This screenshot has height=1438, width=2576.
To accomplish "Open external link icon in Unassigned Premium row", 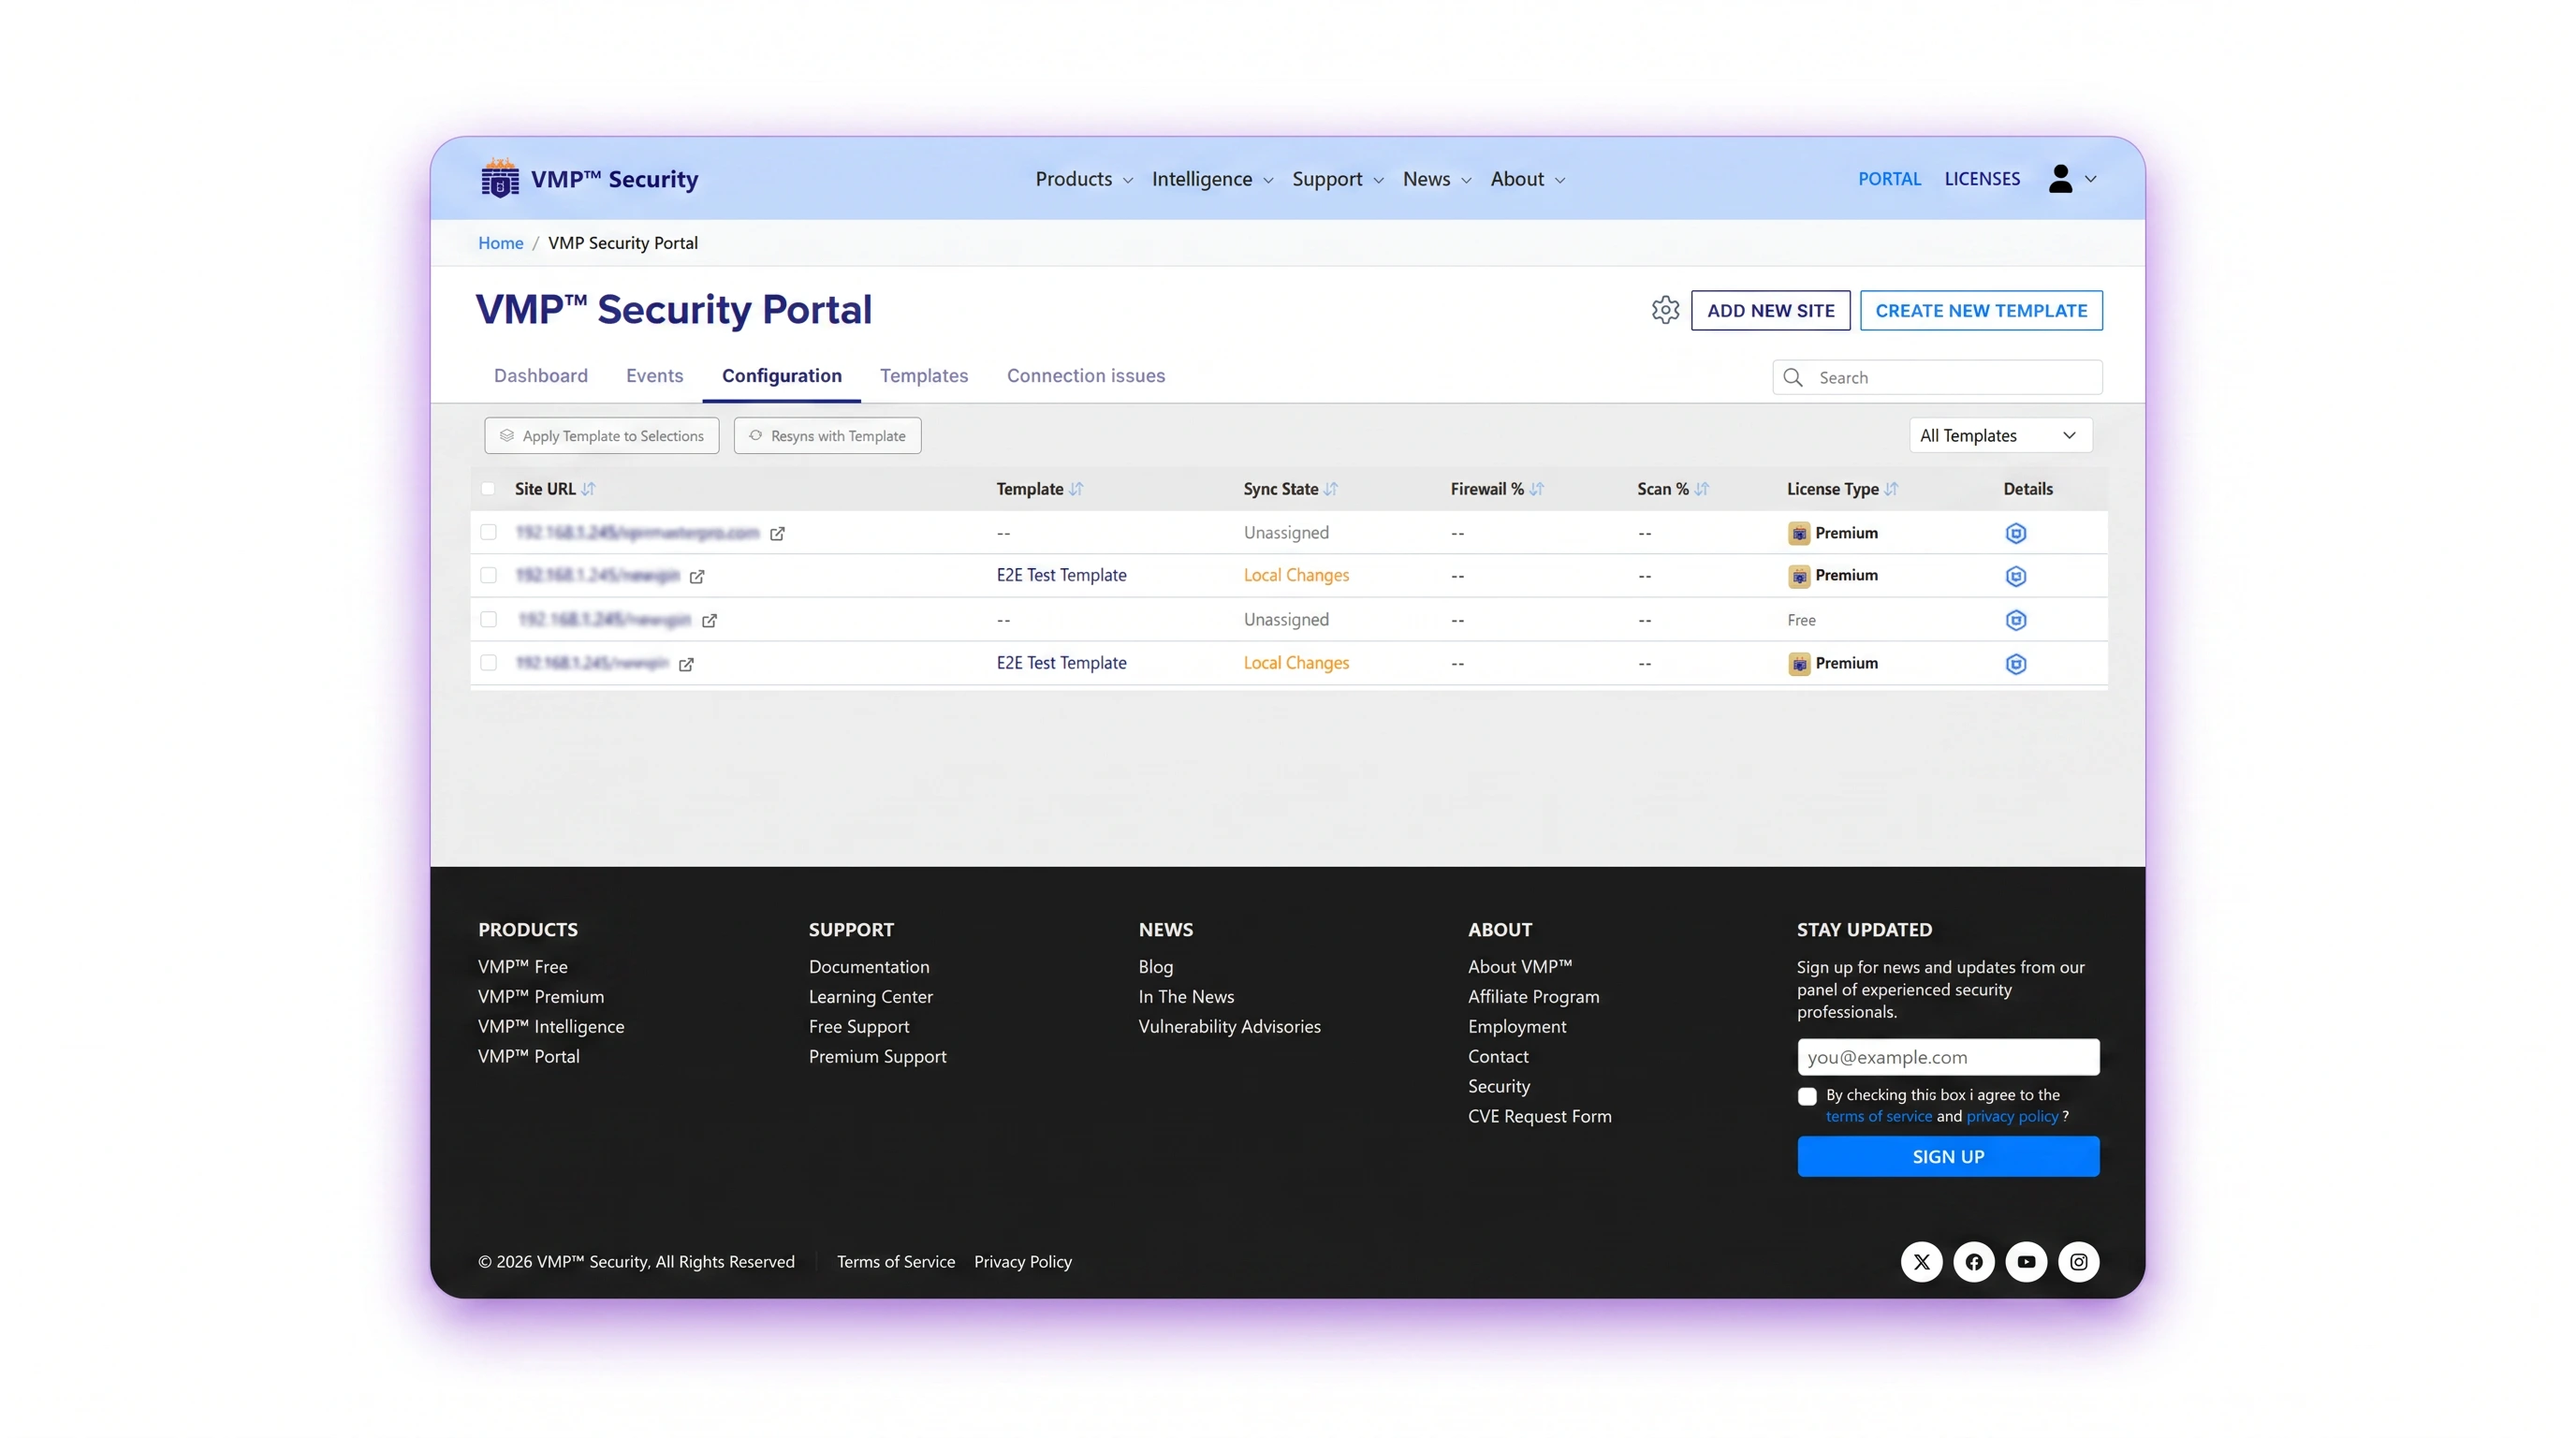I will (777, 533).
